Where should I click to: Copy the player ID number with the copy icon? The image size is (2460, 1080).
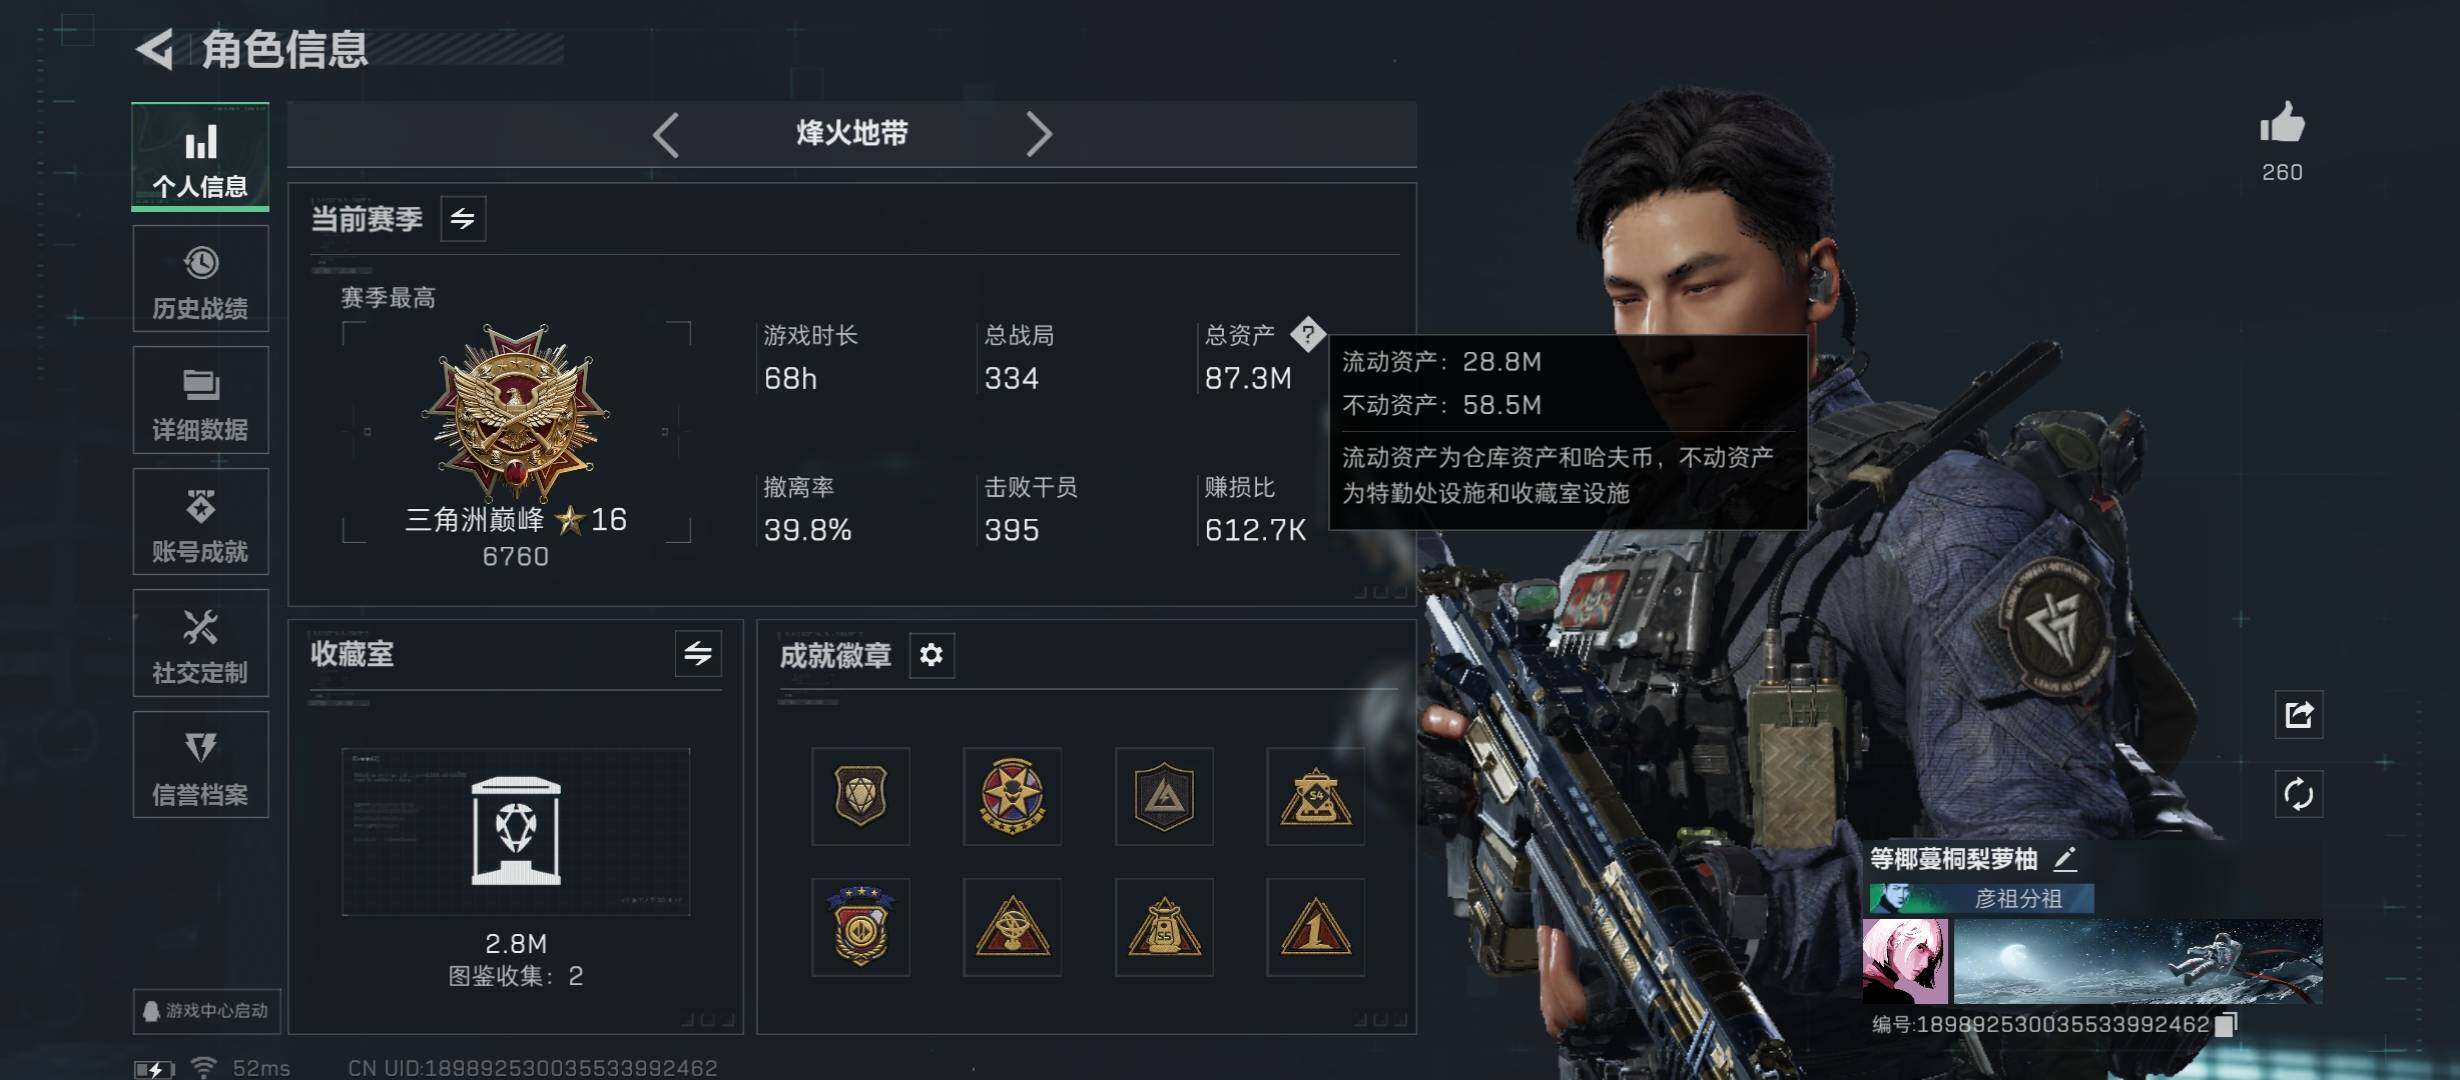tap(2226, 1024)
